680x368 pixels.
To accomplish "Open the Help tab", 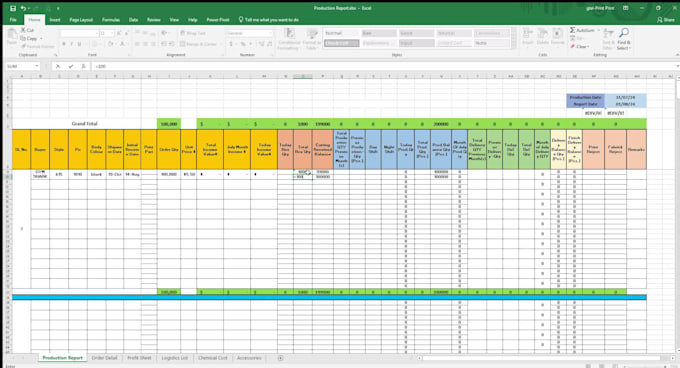I will (x=193, y=20).
